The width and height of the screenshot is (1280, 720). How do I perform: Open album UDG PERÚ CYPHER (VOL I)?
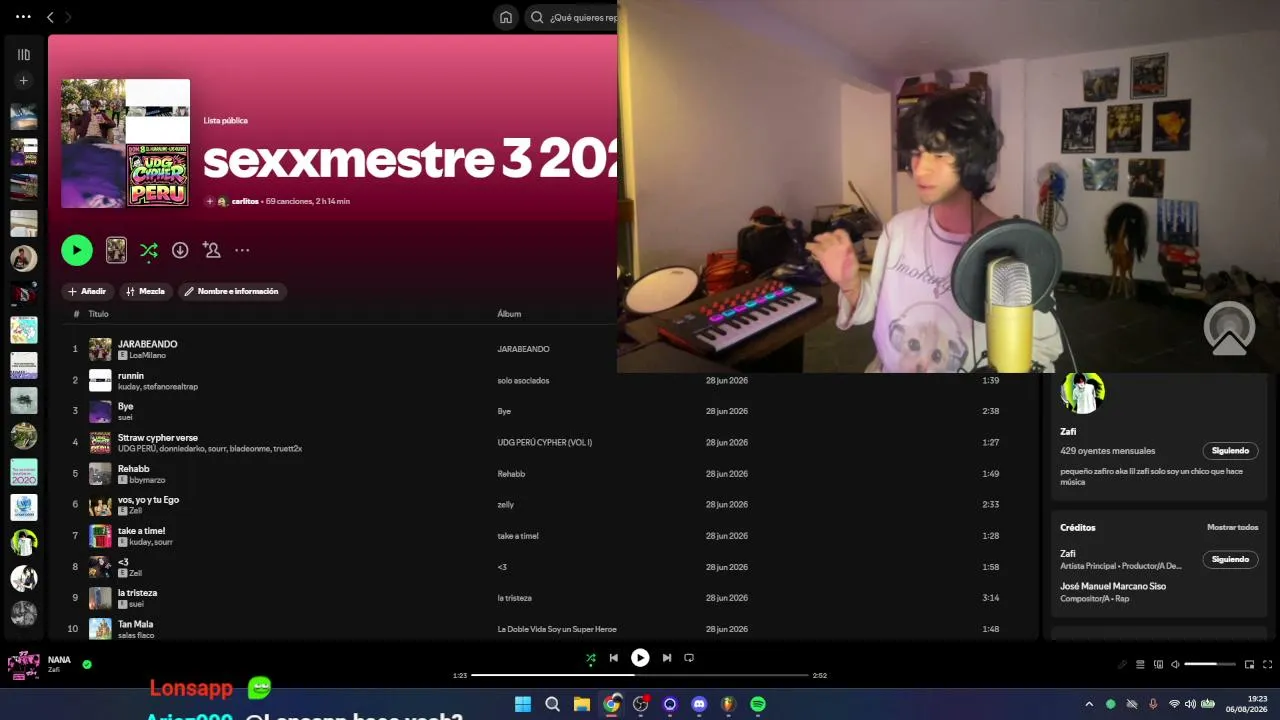tap(545, 442)
